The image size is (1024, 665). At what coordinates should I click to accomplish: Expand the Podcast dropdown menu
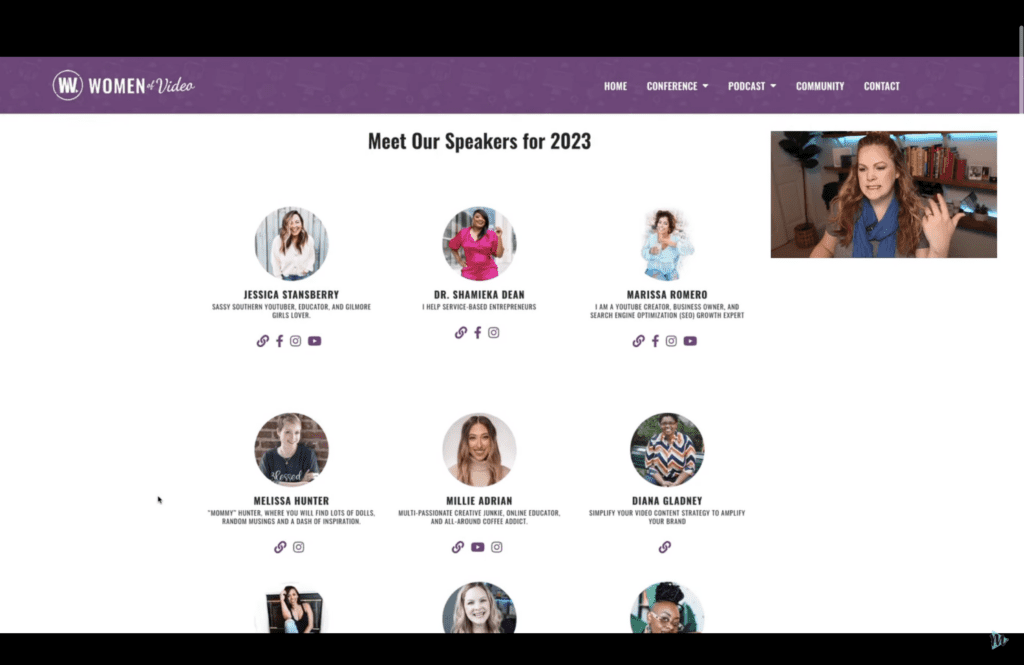pyautogui.click(x=752, y=86)
